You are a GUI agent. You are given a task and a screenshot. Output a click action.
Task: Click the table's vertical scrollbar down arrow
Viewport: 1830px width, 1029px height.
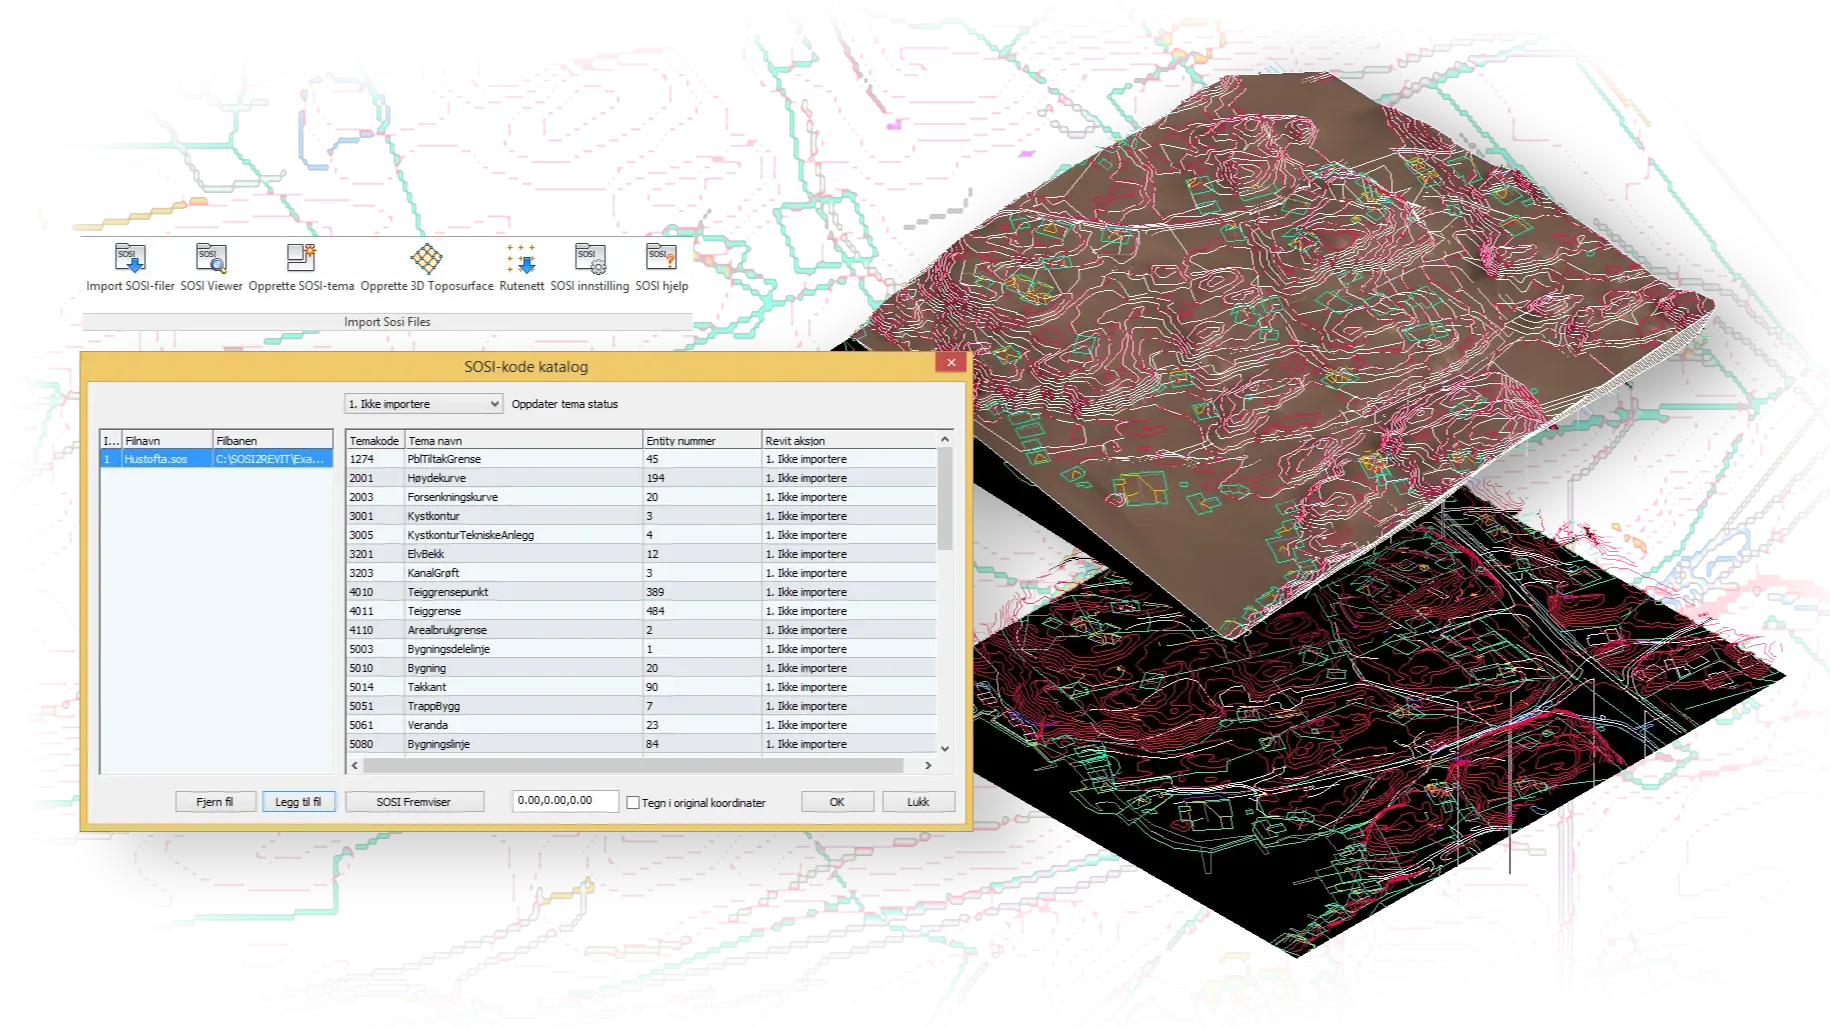(x=944, y=749)
